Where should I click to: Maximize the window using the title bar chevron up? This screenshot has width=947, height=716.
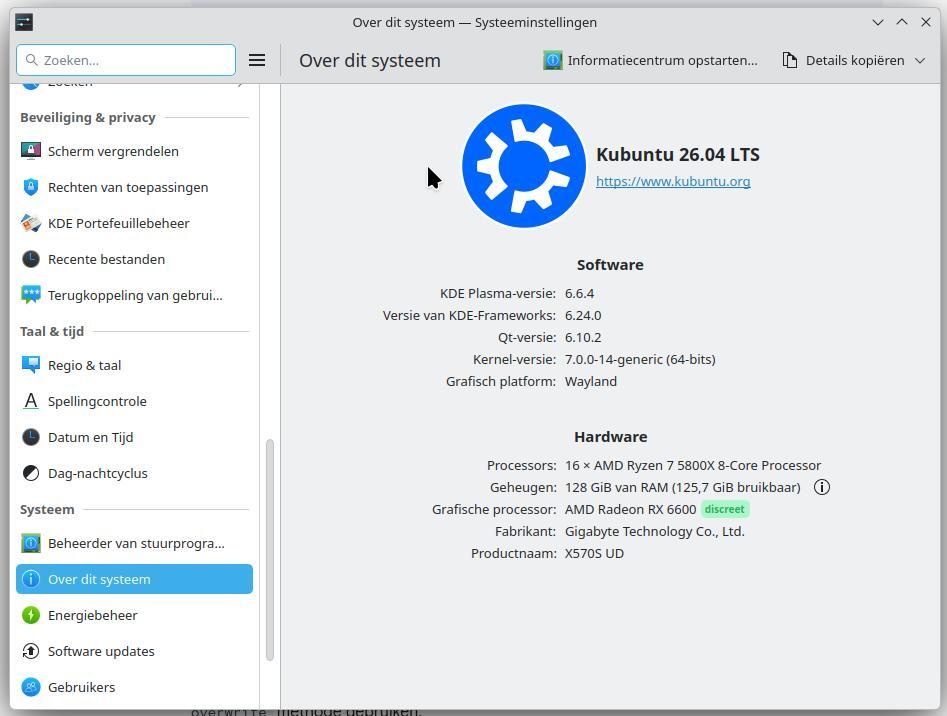[x=902, y=22]
